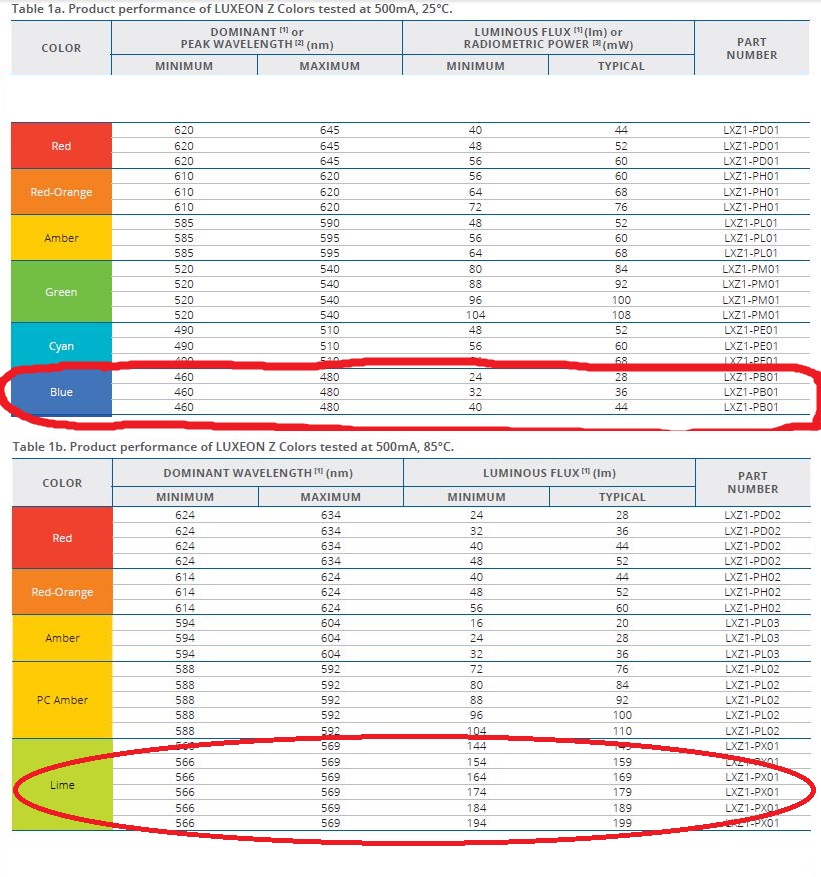Click the Luminous Flux or Radiometric Power header
The image size is (821, 877).
[548, 38]
